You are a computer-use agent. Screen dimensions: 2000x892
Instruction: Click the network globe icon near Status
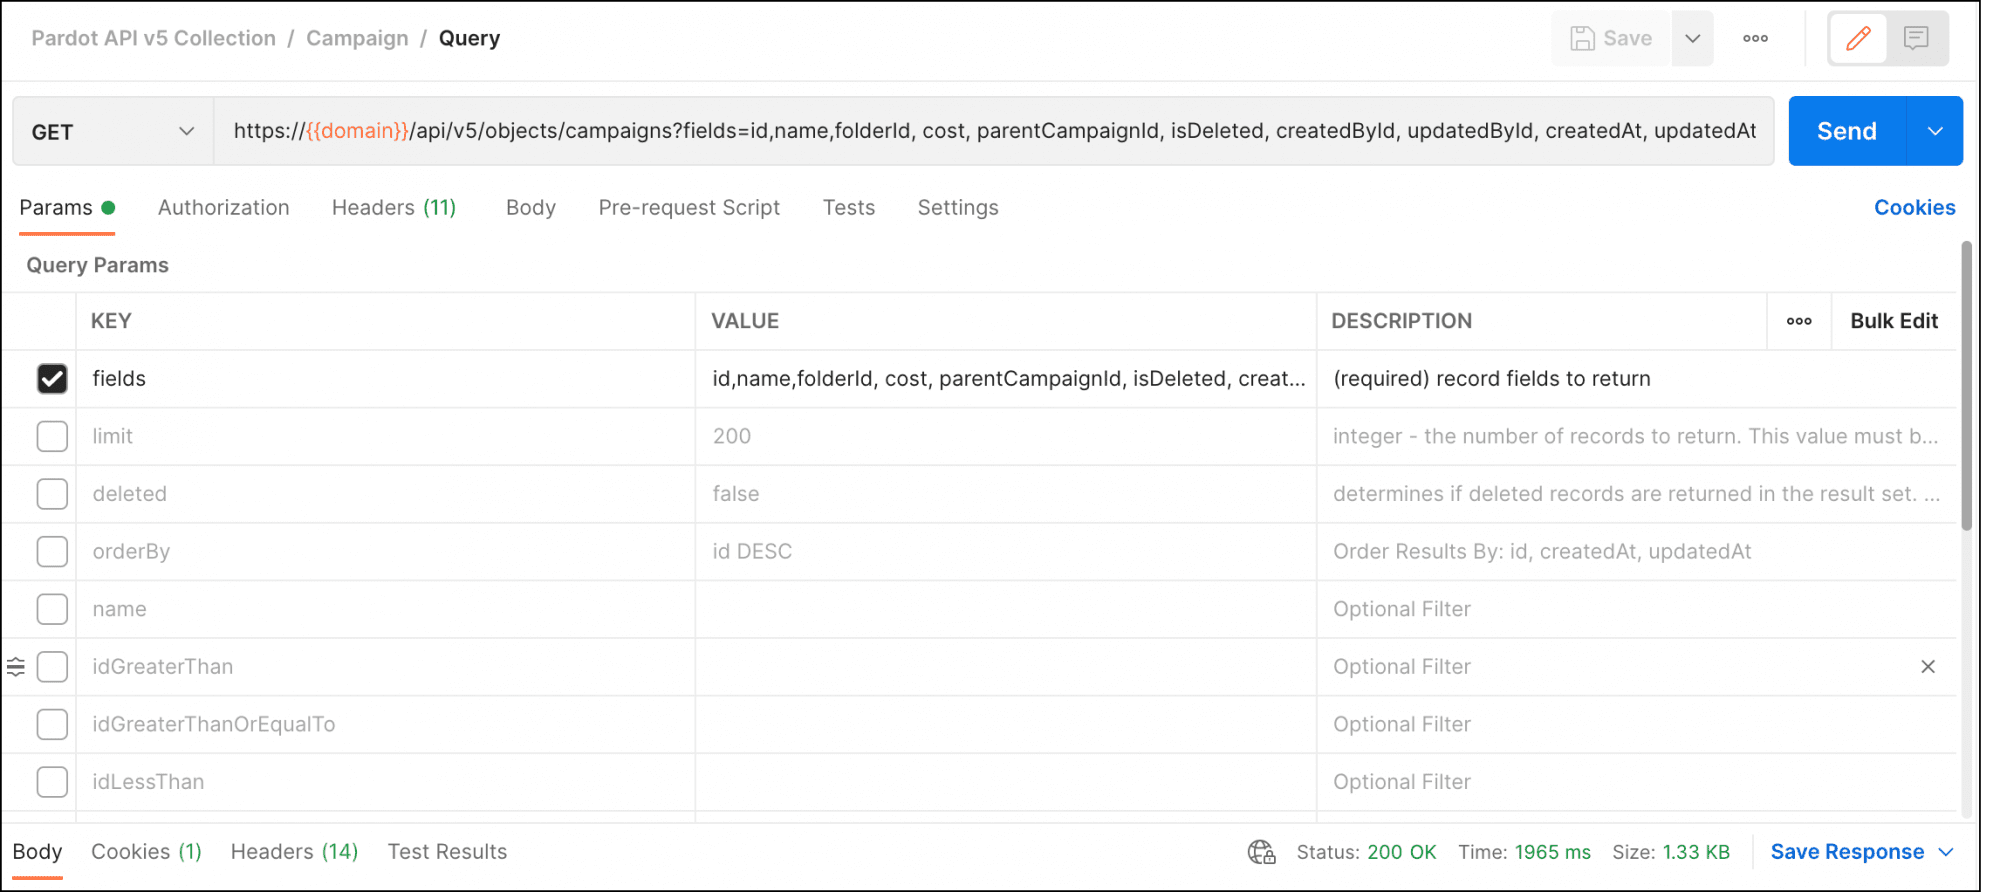coord(1261,852)
